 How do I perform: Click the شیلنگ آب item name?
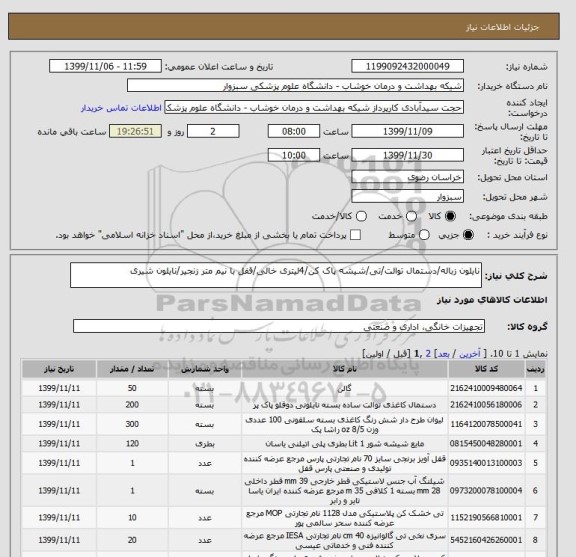coord(345,490)
